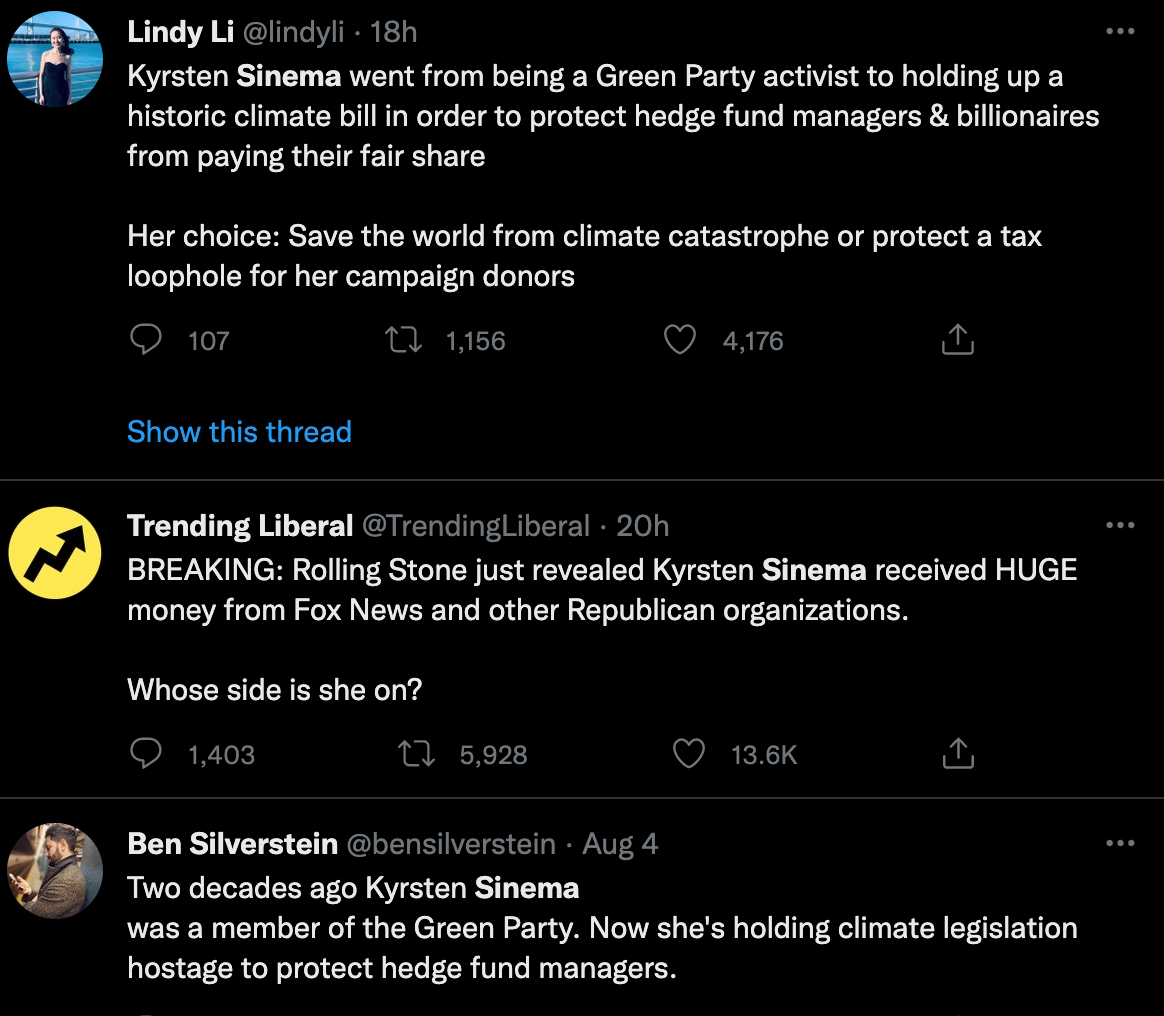This screenshot has height=1016, width=1164.
Task: Open more options for Lindy Li's tweet
Action: [x=1120, y=31]
